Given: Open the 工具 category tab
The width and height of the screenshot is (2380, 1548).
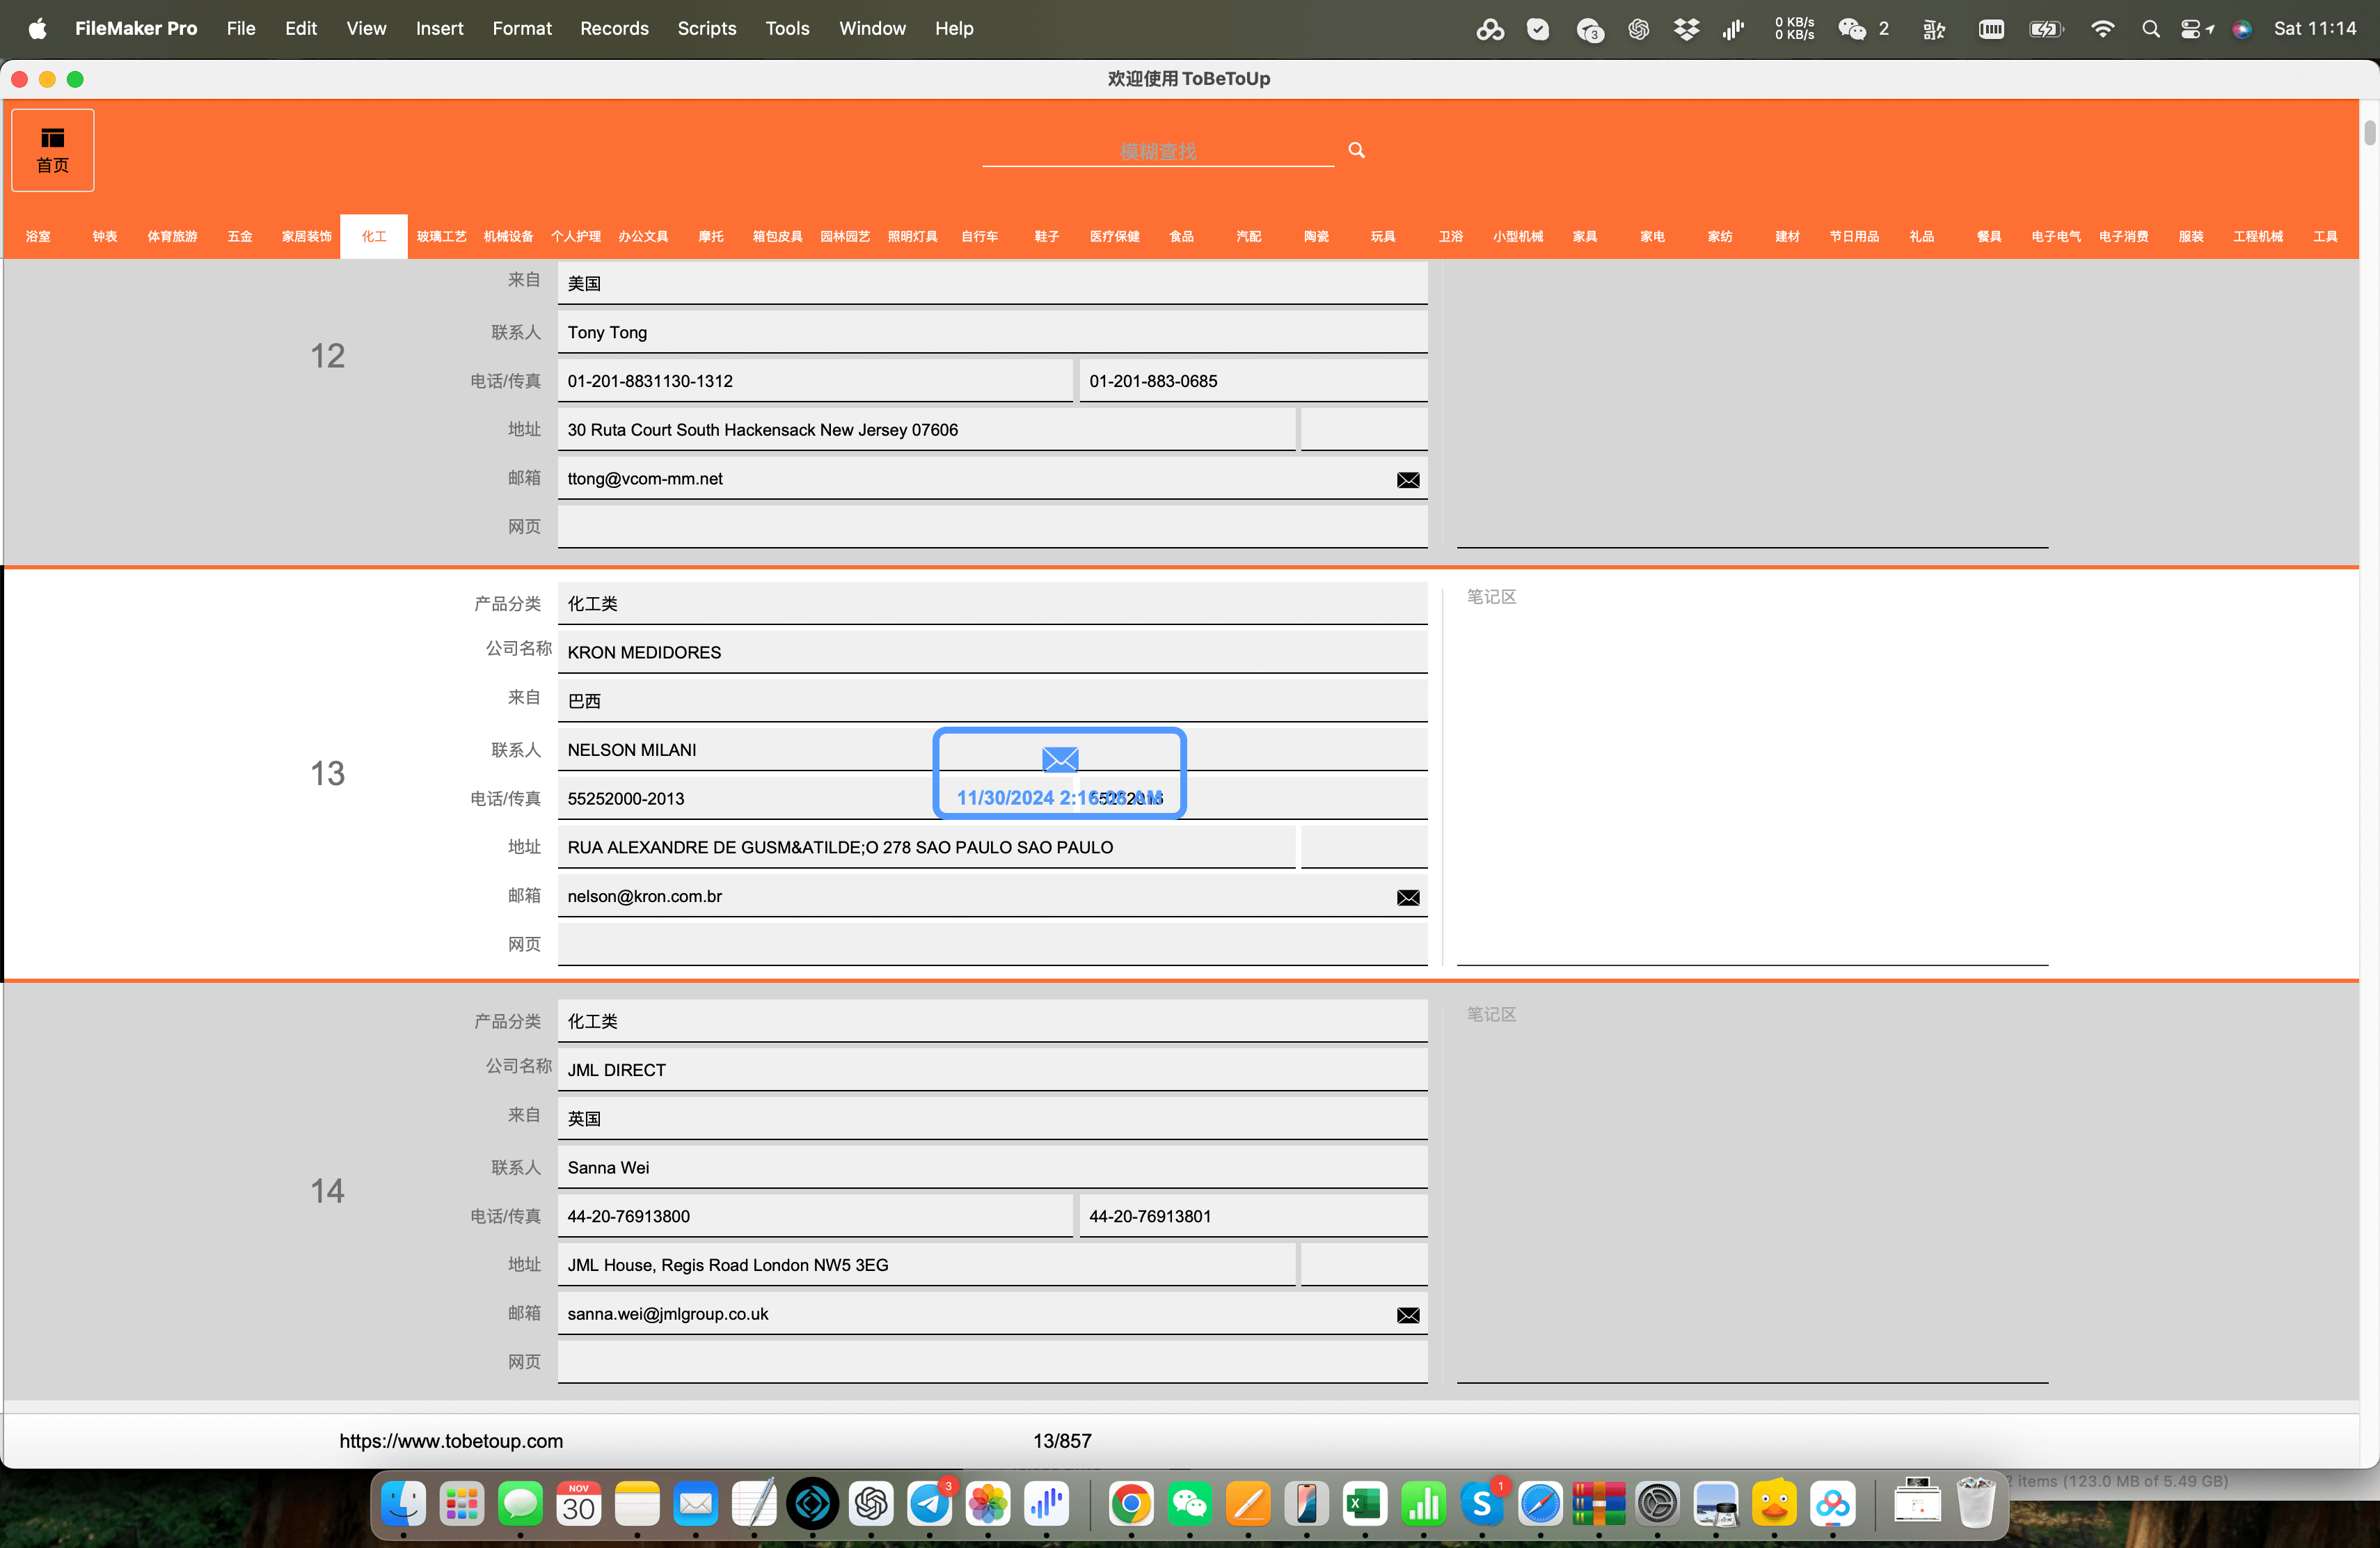Looking at the screenshot, I should click(x=2326, y=237).
